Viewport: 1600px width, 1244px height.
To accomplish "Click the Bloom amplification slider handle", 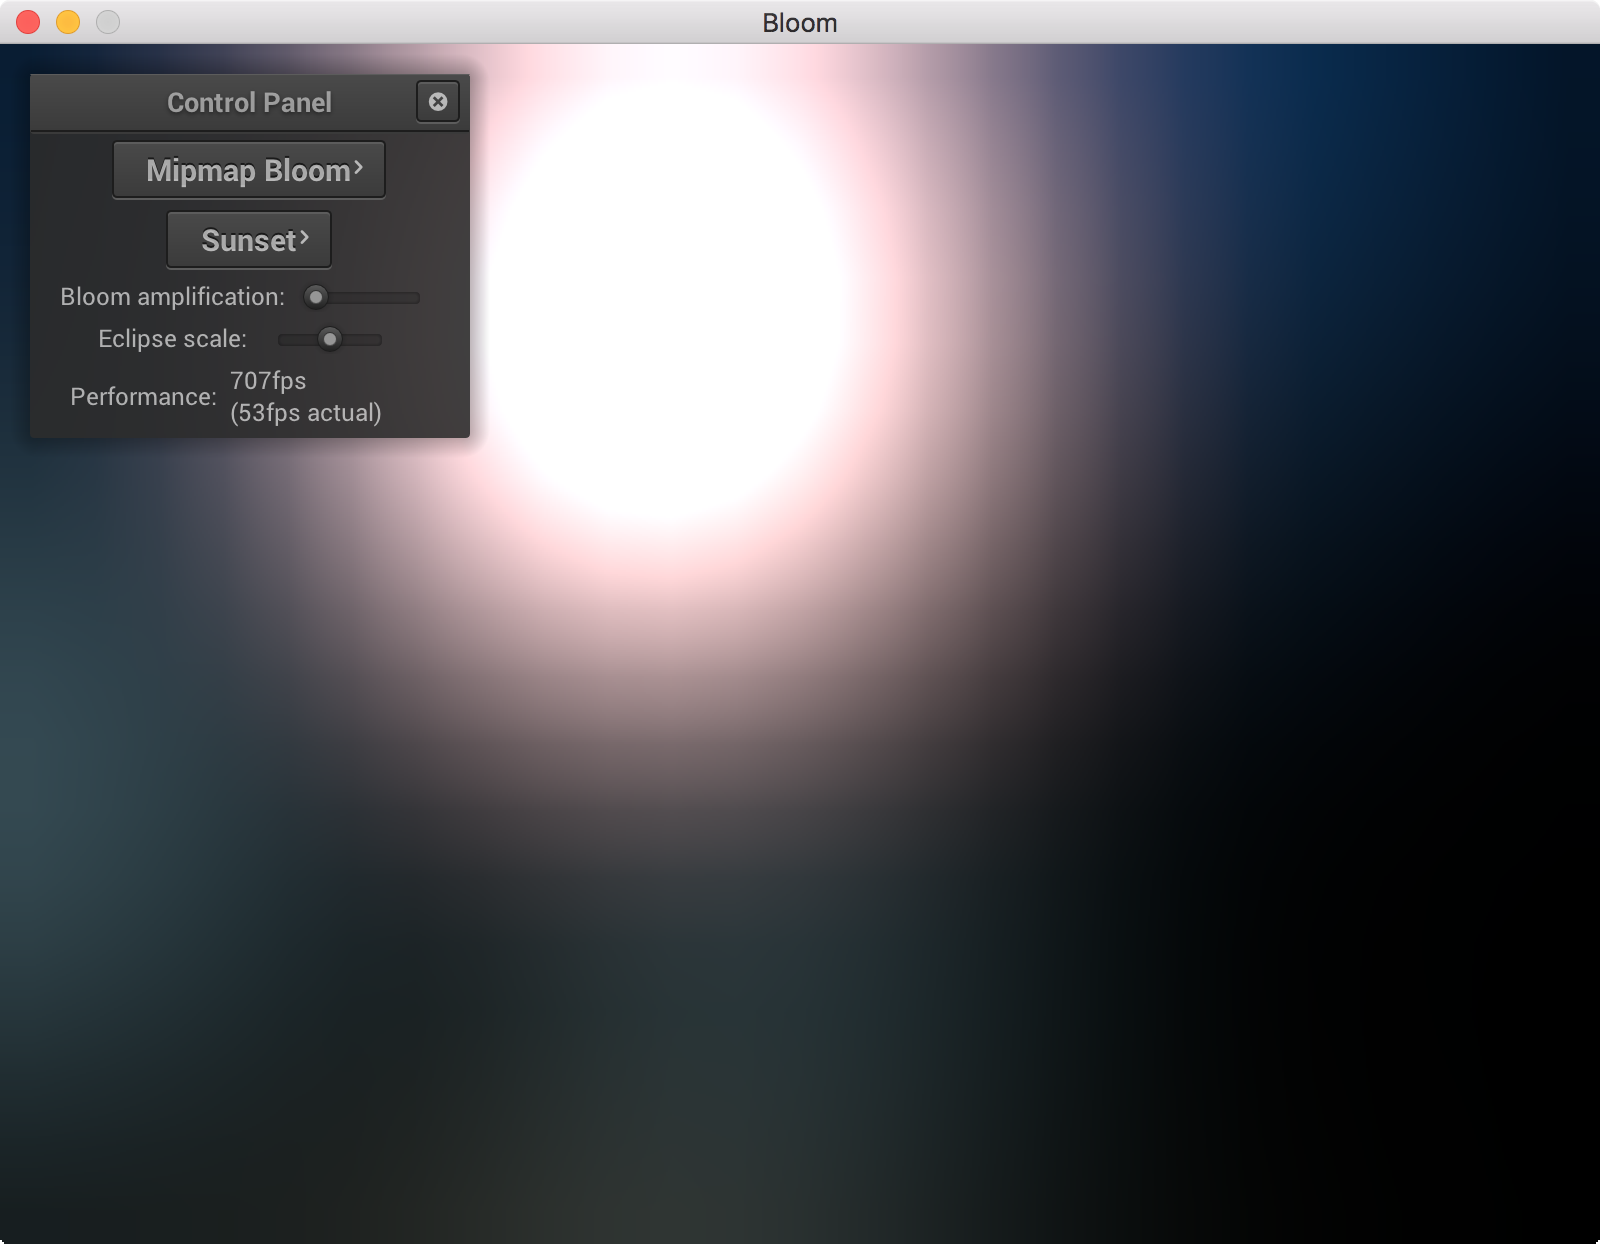I will pyautogui.click(x=316, y=297).
